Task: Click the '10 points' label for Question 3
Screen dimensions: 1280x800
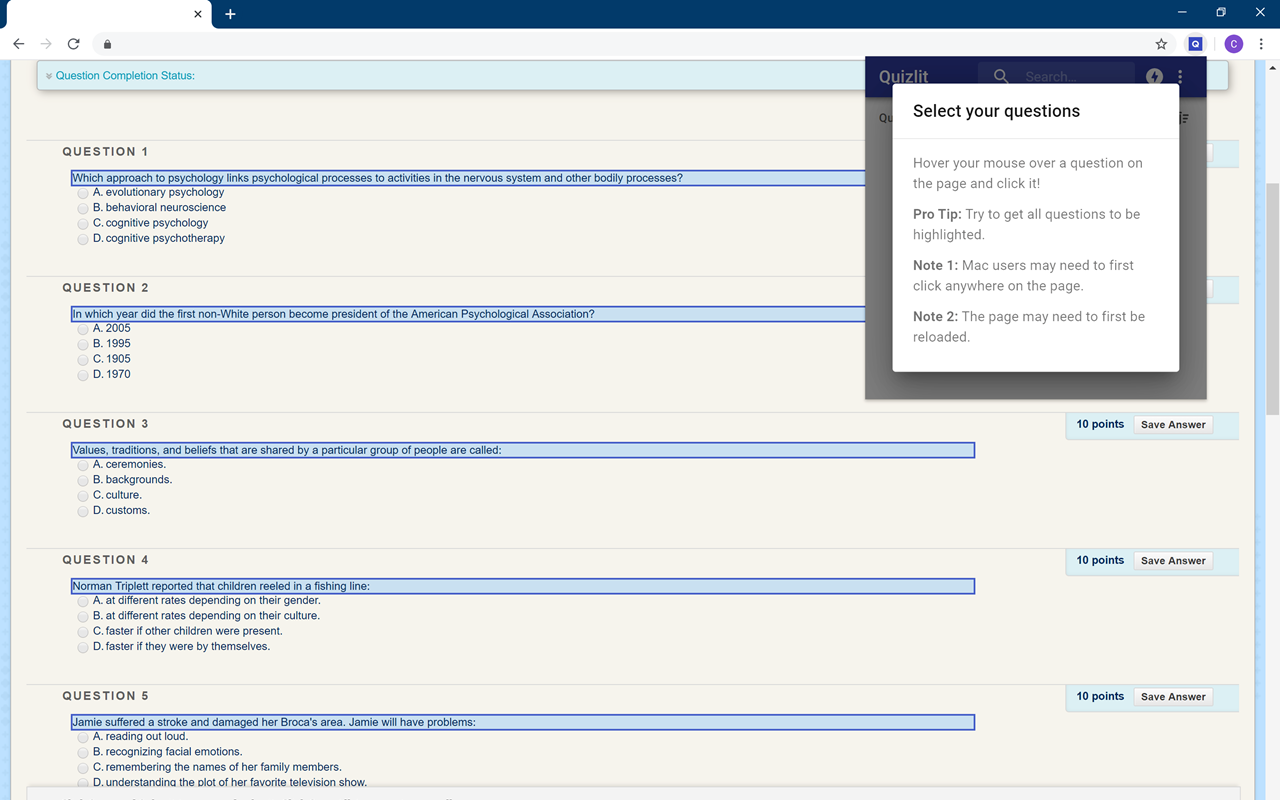Action: 1100,424
